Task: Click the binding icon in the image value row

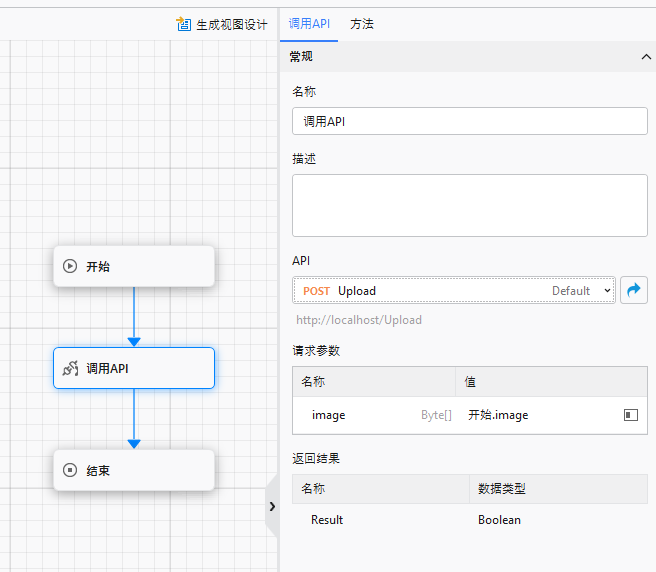Action: click(630, 415)
